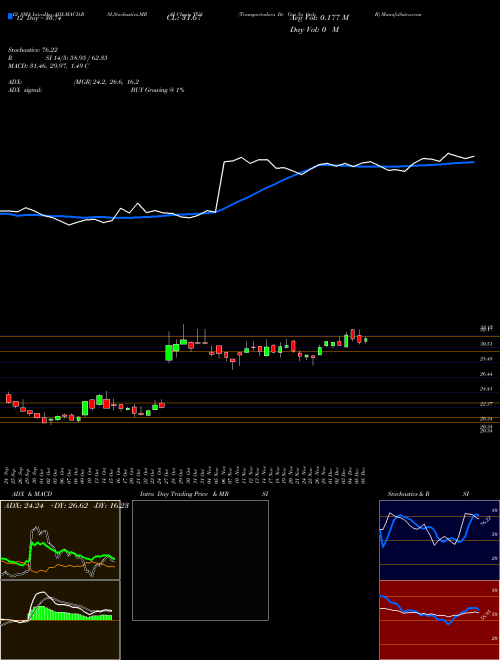Screen dimensions: 500x660
Task: Click the 'Stochastics: 76.22' readout
Action: click(33, 49)
